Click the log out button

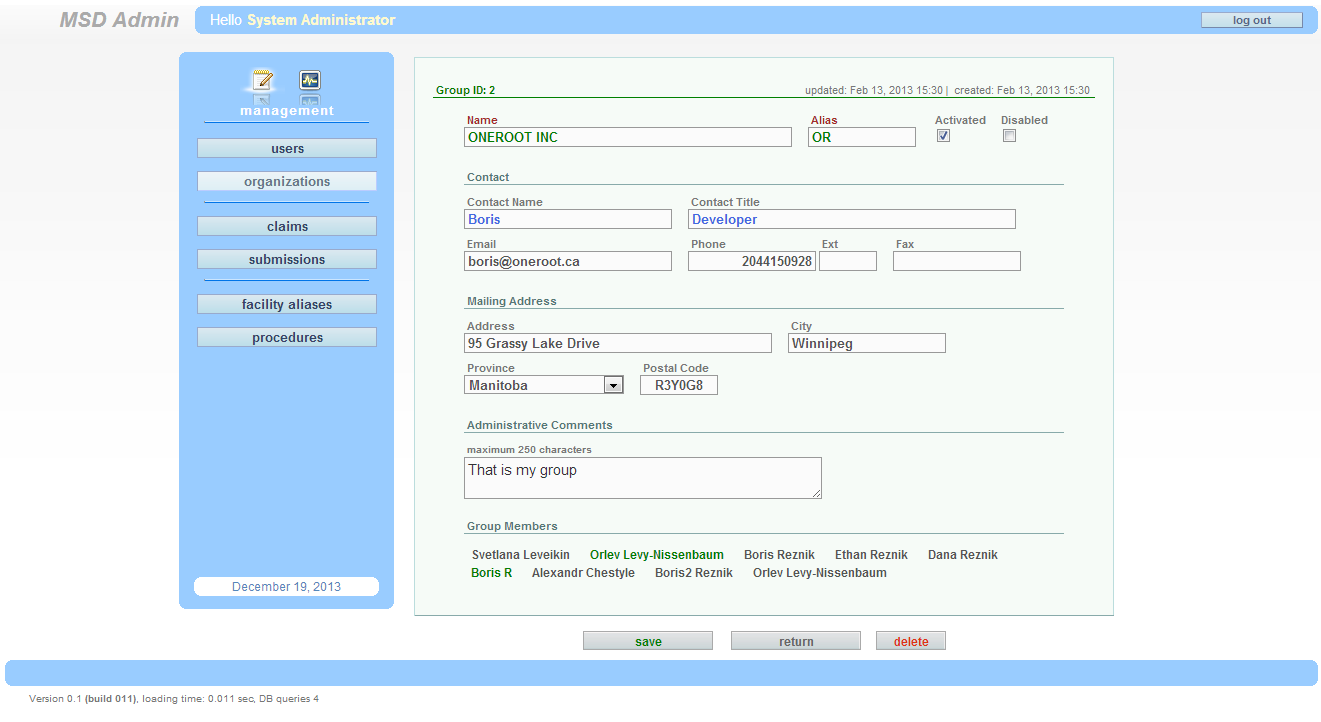pyautogui.click(x=1252, y=20)
